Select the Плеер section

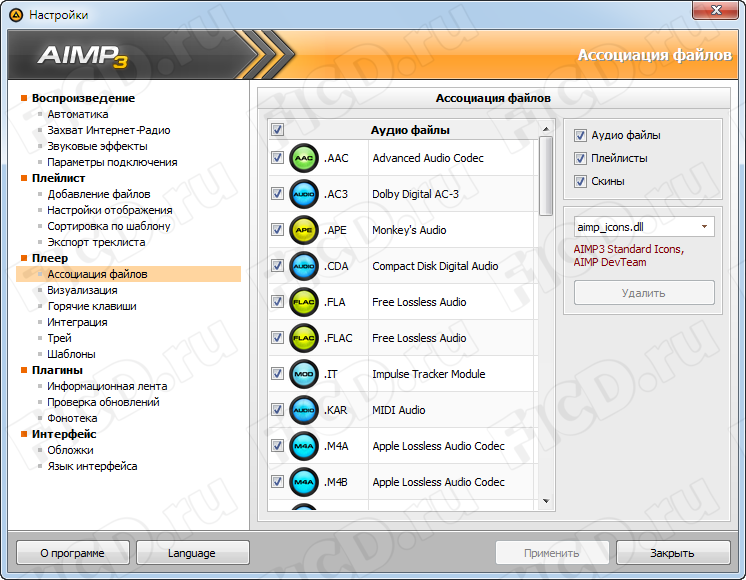coord(49,258)
